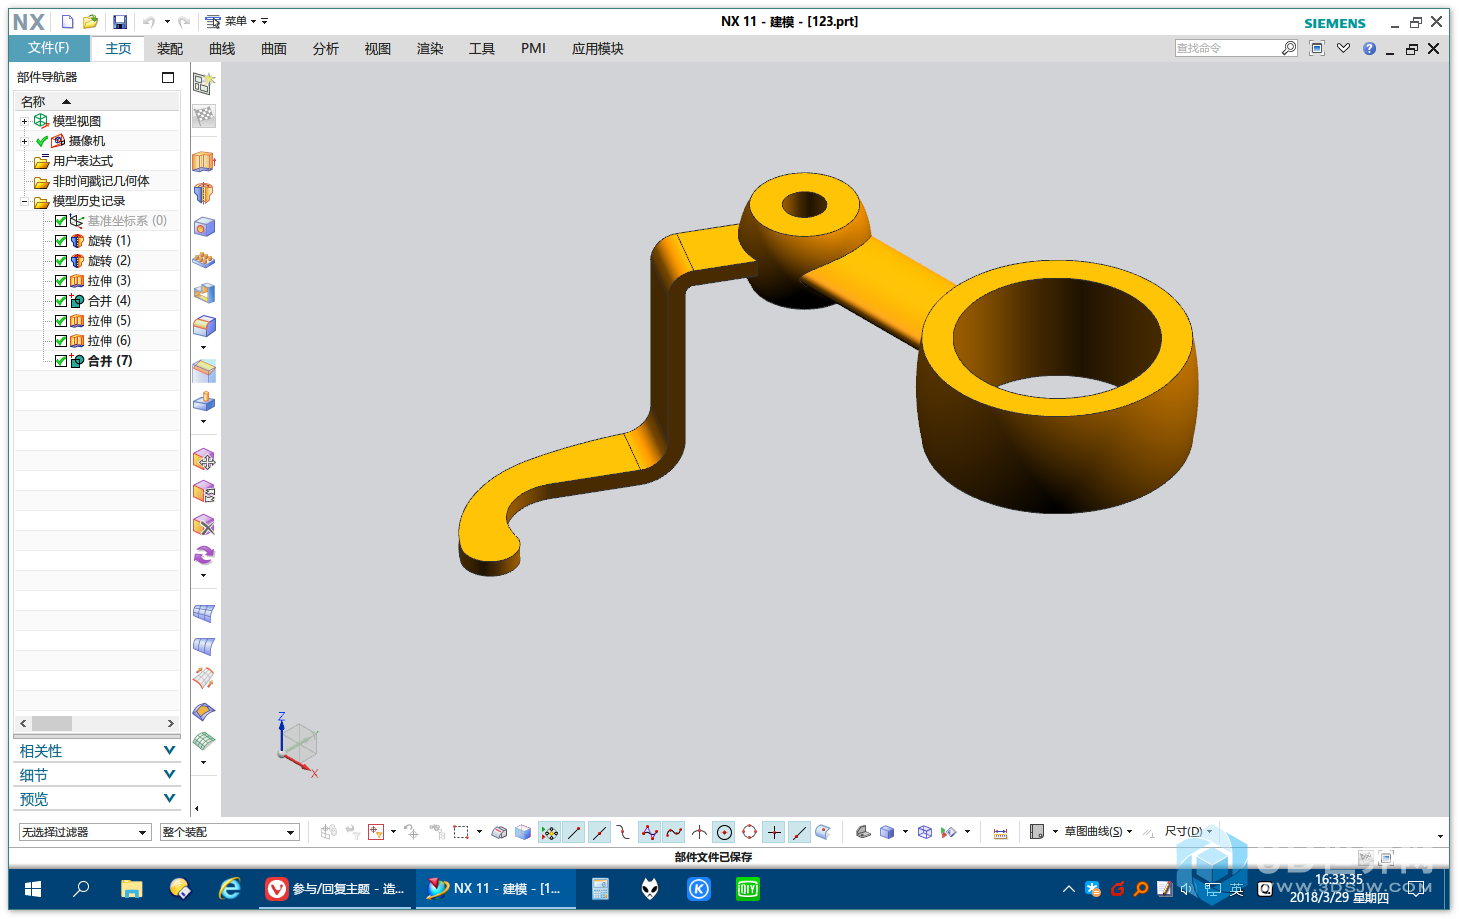Click the Sketch tool in vertical toolbar

tap(204, 83)
